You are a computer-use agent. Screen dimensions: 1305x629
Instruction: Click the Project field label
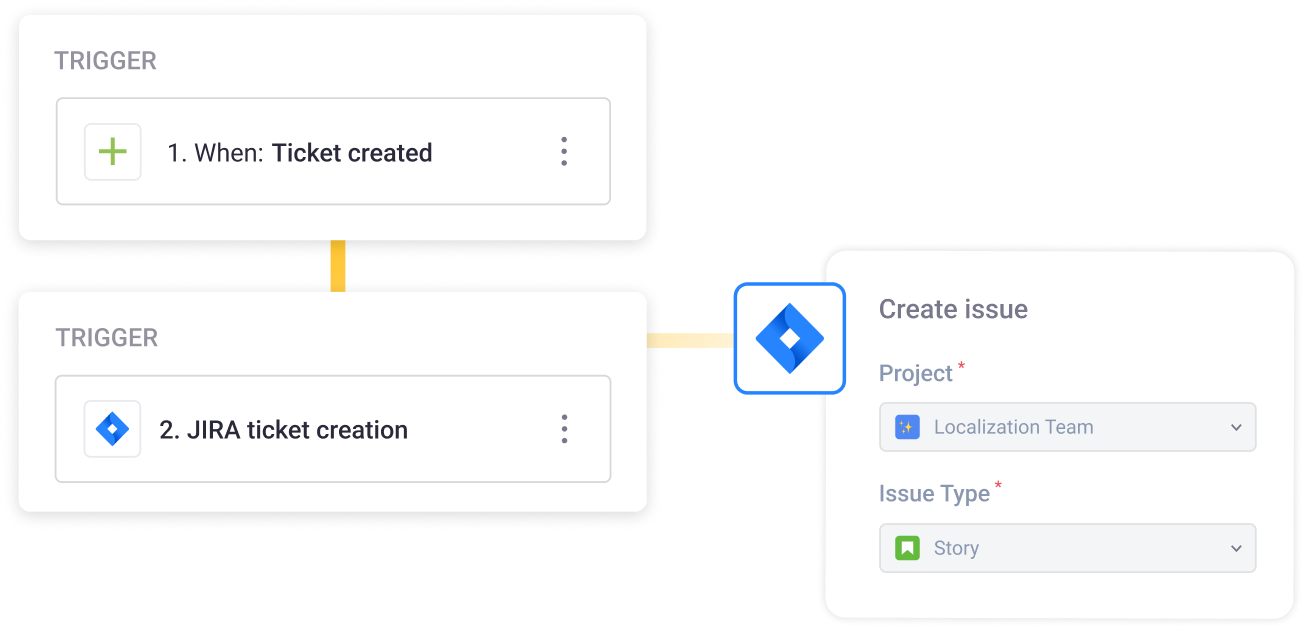point(915,373)
